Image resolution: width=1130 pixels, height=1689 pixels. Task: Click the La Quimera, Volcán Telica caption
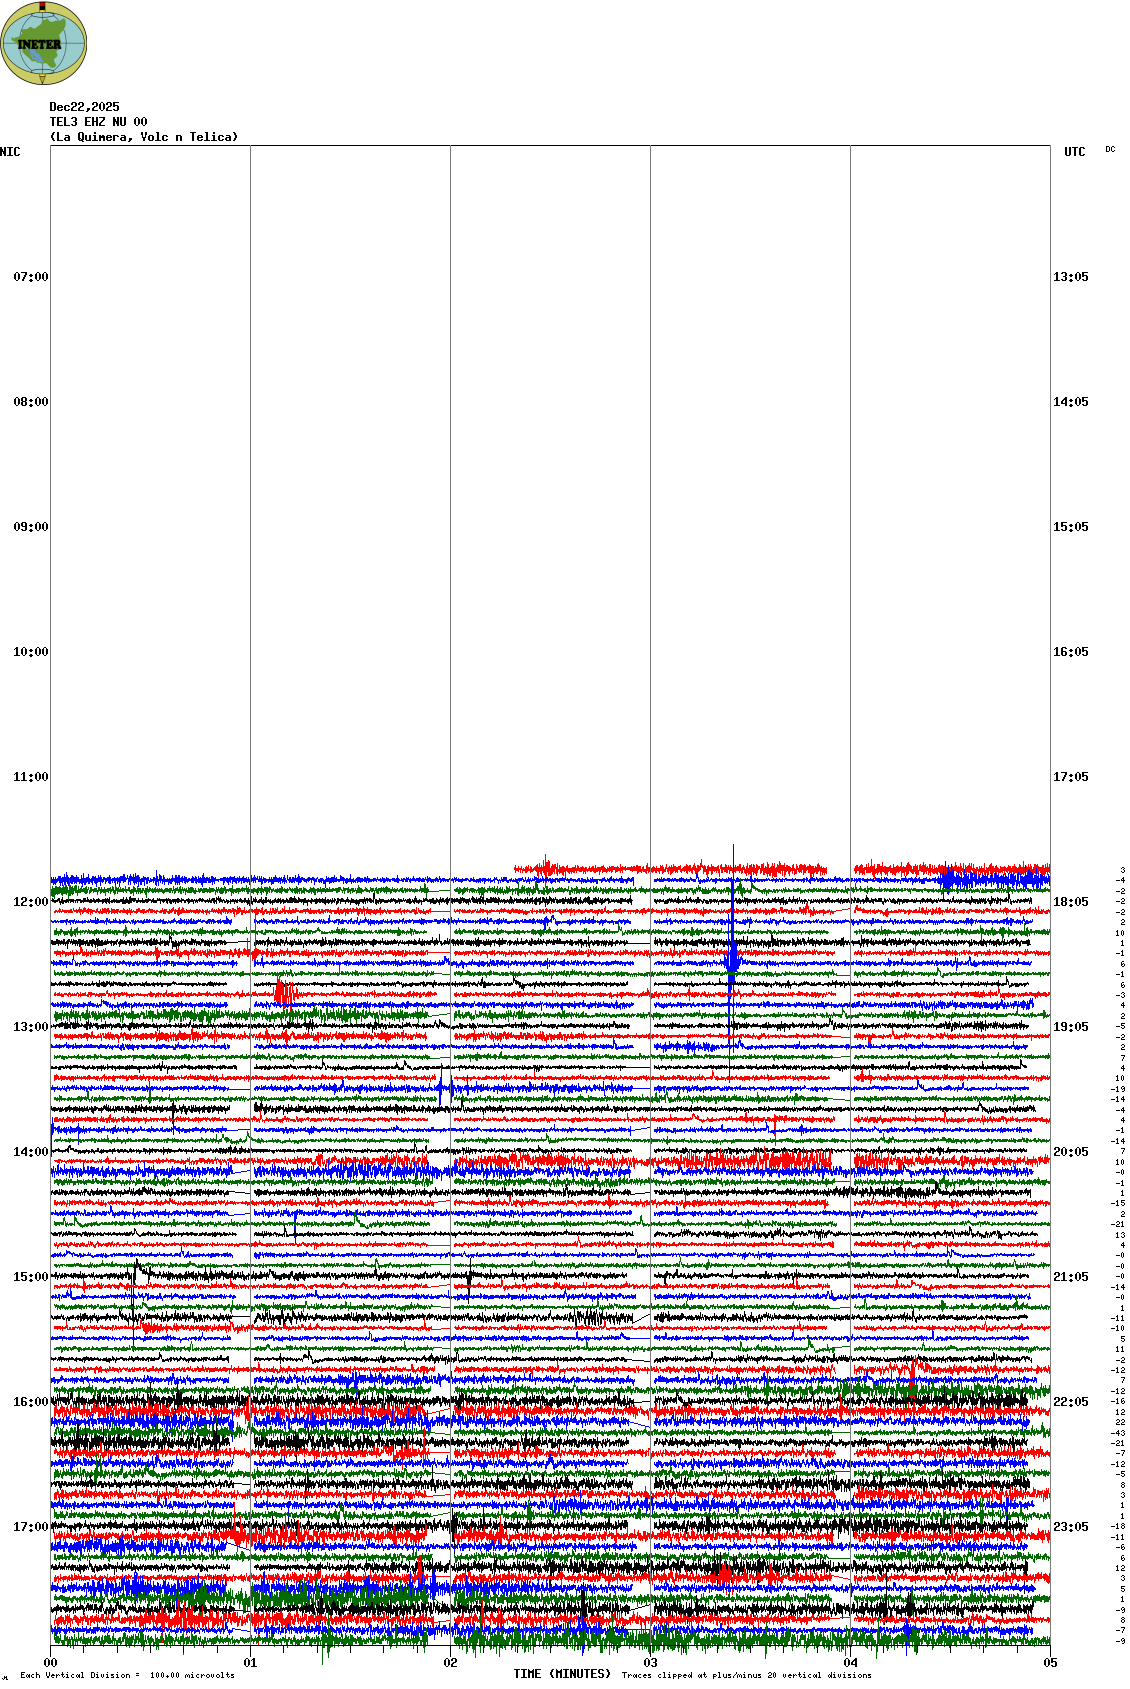point(144,137)
